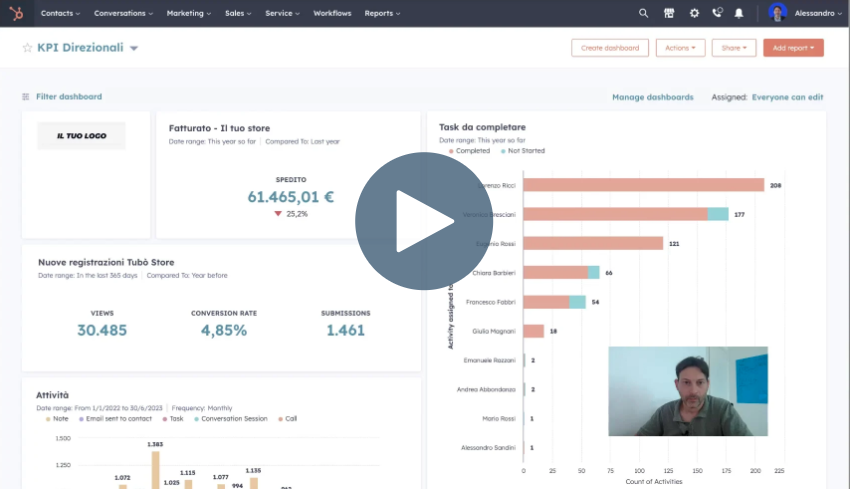Expand the KPI Direzionali dashboard switcher arrow

coord(134,48)
